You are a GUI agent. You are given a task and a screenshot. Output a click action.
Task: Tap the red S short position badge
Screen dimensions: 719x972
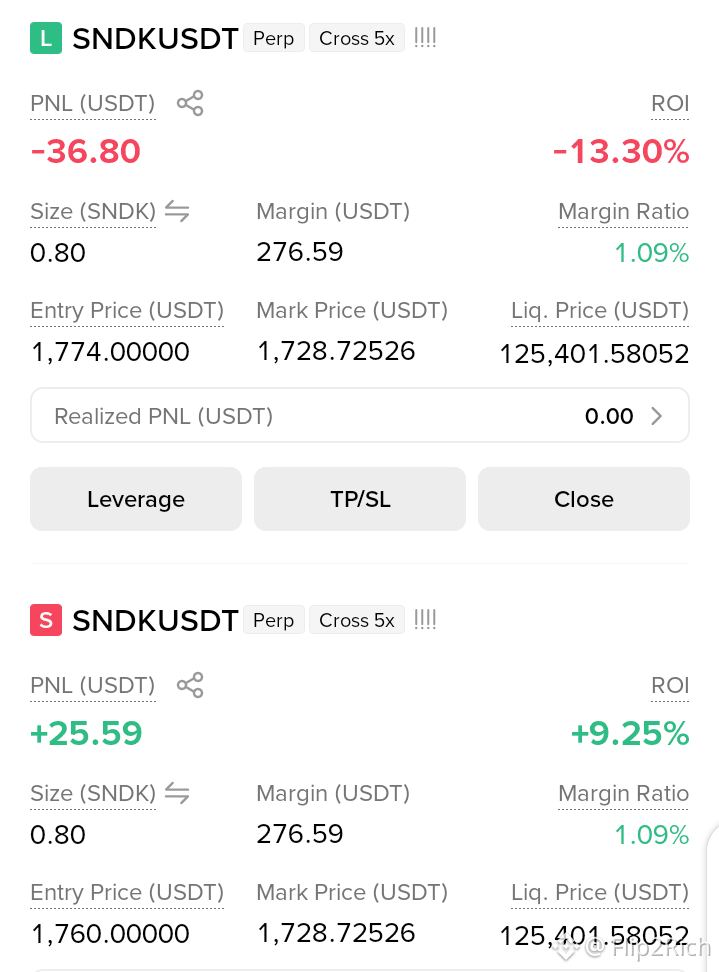coord(46,620)
